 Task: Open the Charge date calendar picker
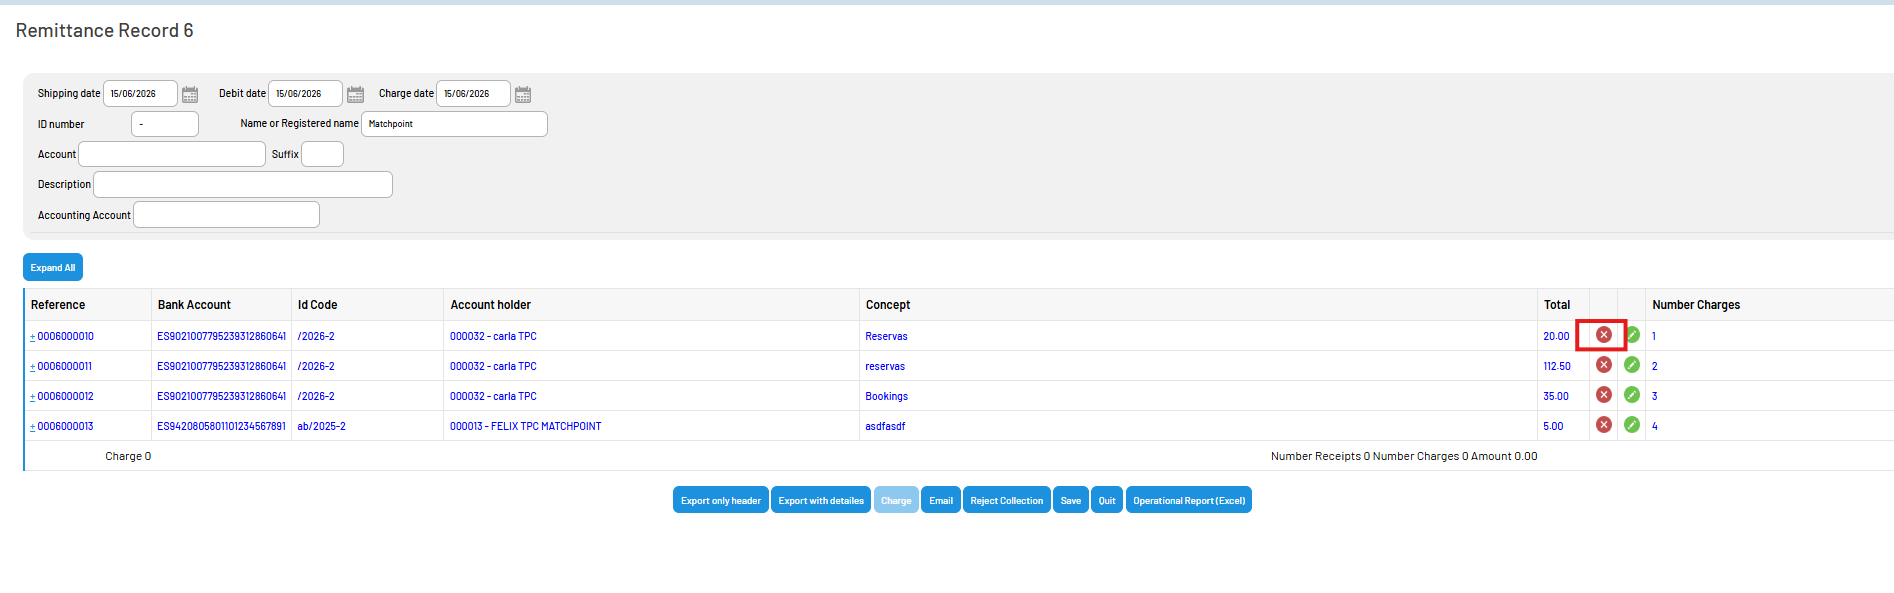coord(523,94)
